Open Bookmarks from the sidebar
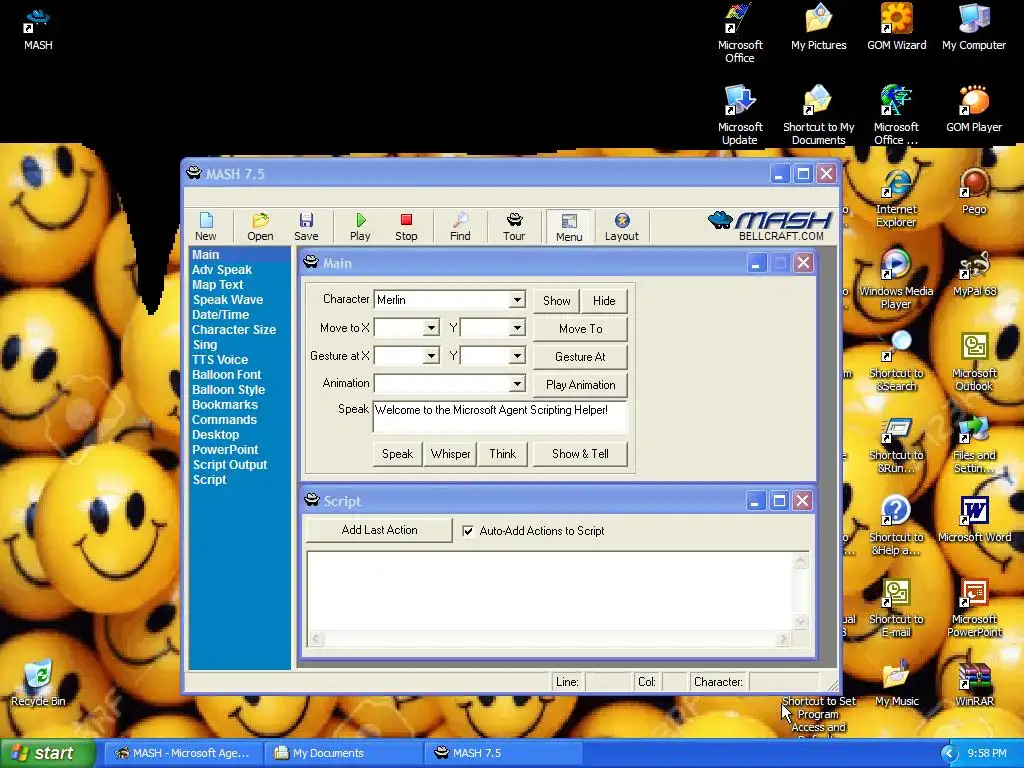 tap(225, 405)
